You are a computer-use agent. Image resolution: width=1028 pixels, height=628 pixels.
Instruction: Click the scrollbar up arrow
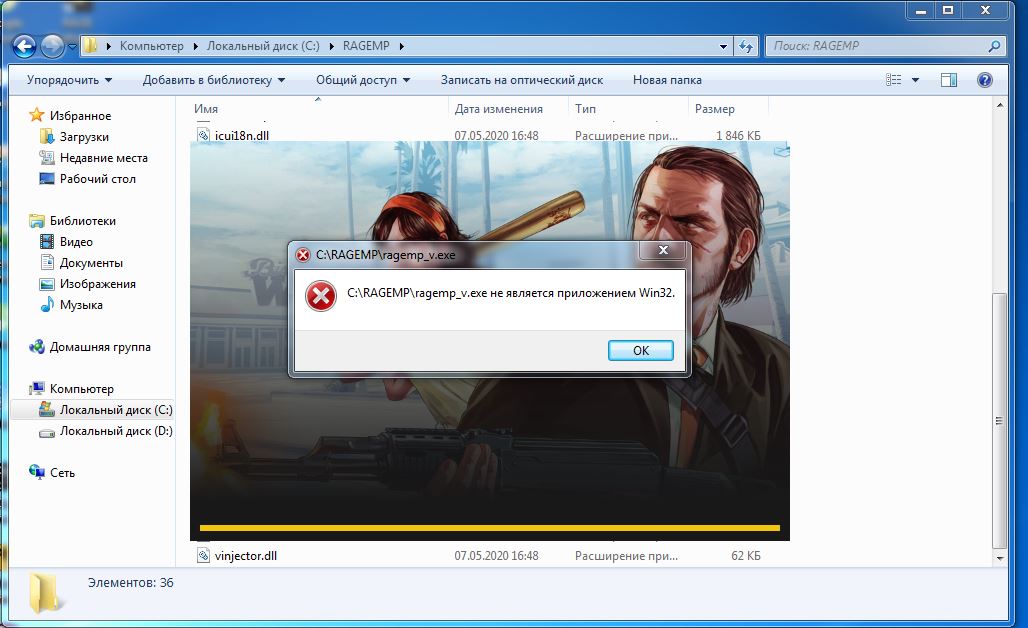[999, 105]
